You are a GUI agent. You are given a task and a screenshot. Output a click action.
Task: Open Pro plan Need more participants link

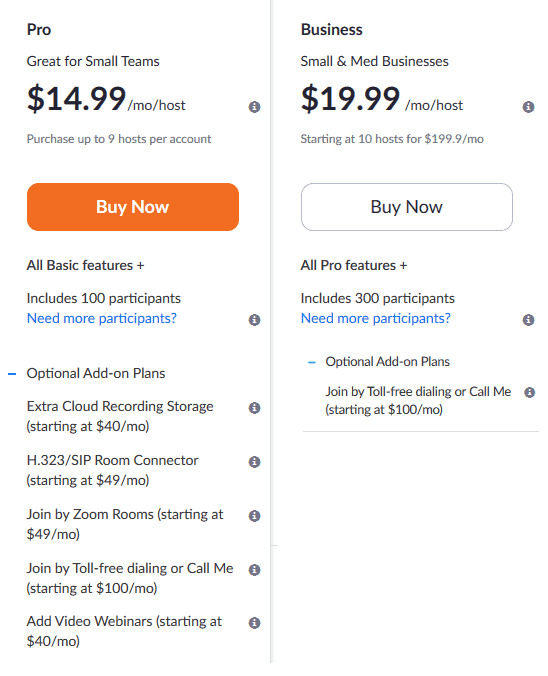[x=102, y=318]
